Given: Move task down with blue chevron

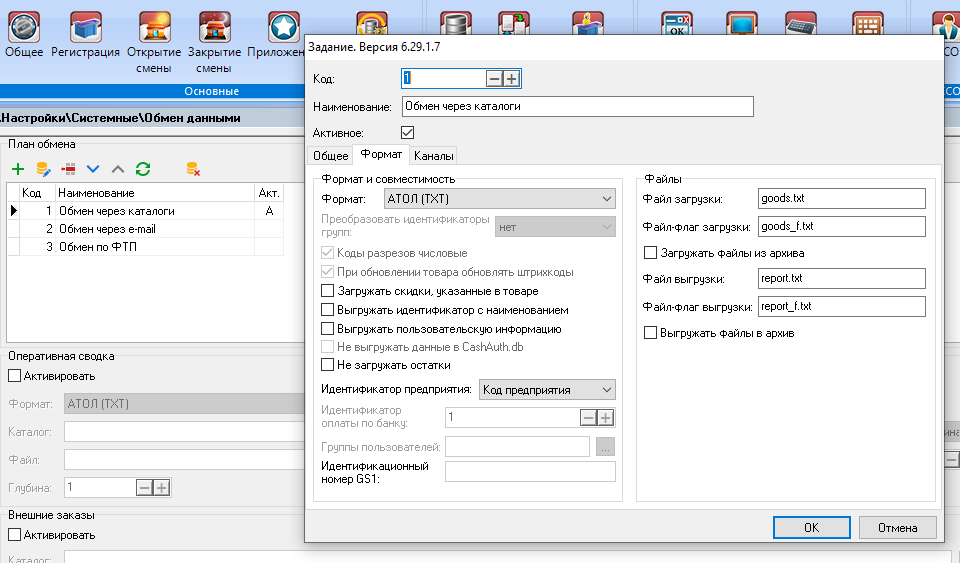Looking at the screenshot, I should tap(93, 169).
